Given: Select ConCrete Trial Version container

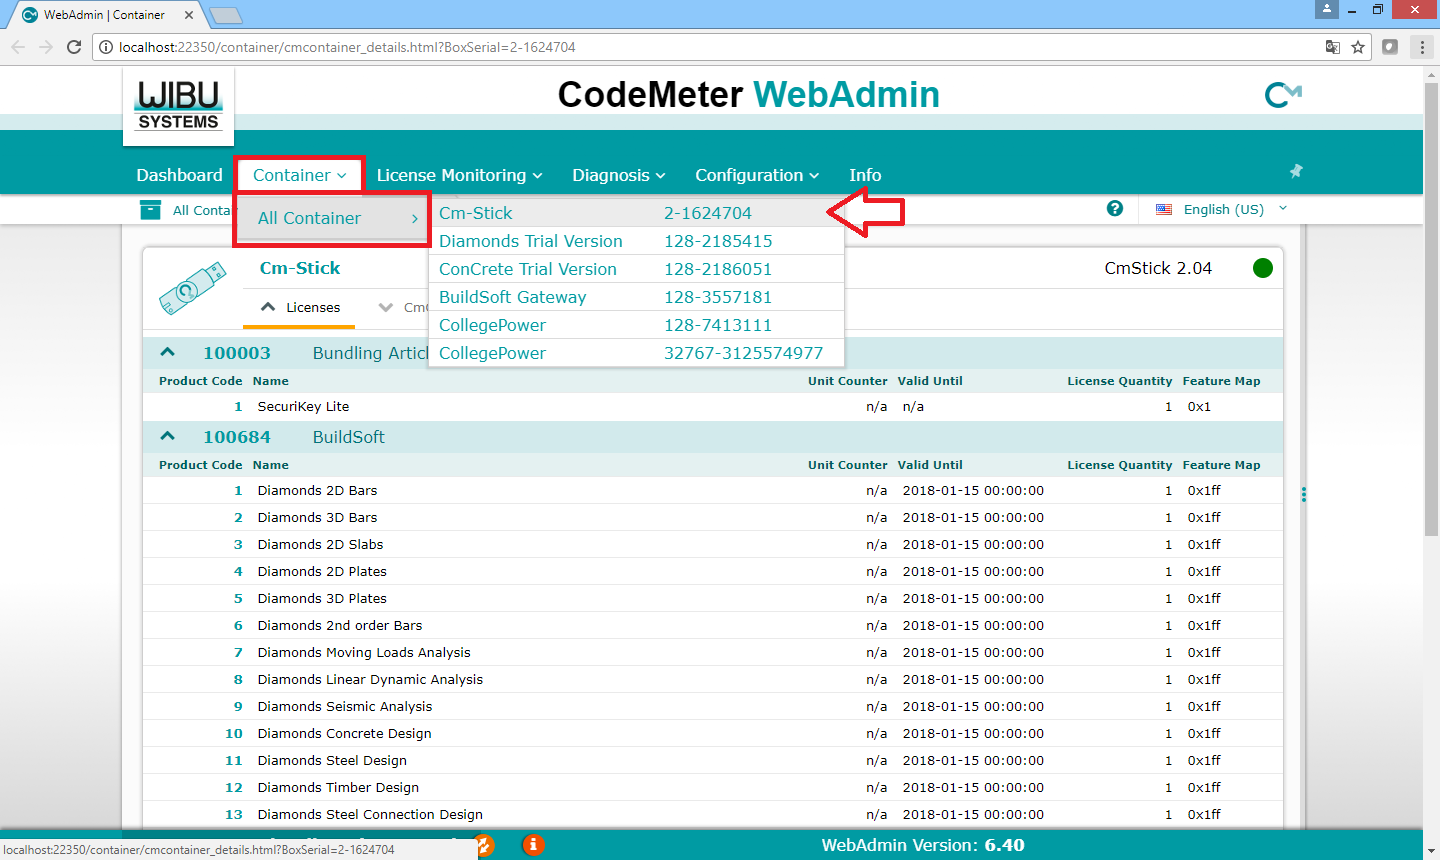Looking at the screenshot, I should point(636,269).
